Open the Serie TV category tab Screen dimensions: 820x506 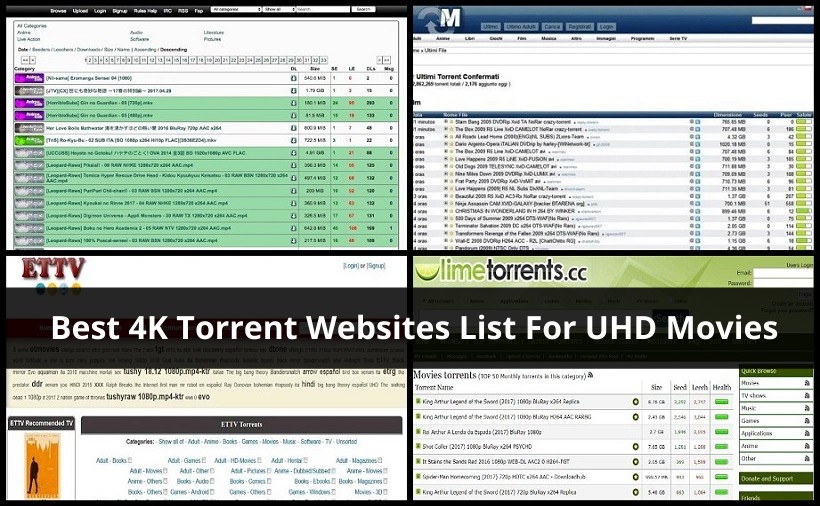coord(678,39)
